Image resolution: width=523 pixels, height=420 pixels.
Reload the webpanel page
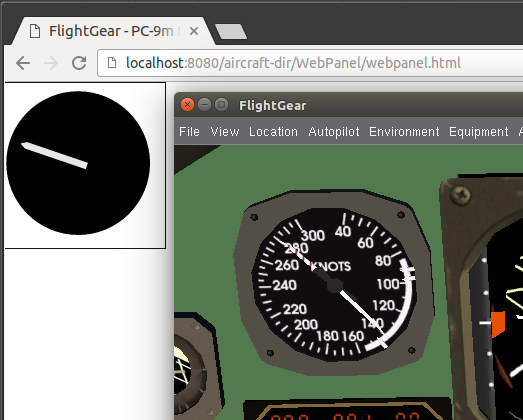pos(79,63)
